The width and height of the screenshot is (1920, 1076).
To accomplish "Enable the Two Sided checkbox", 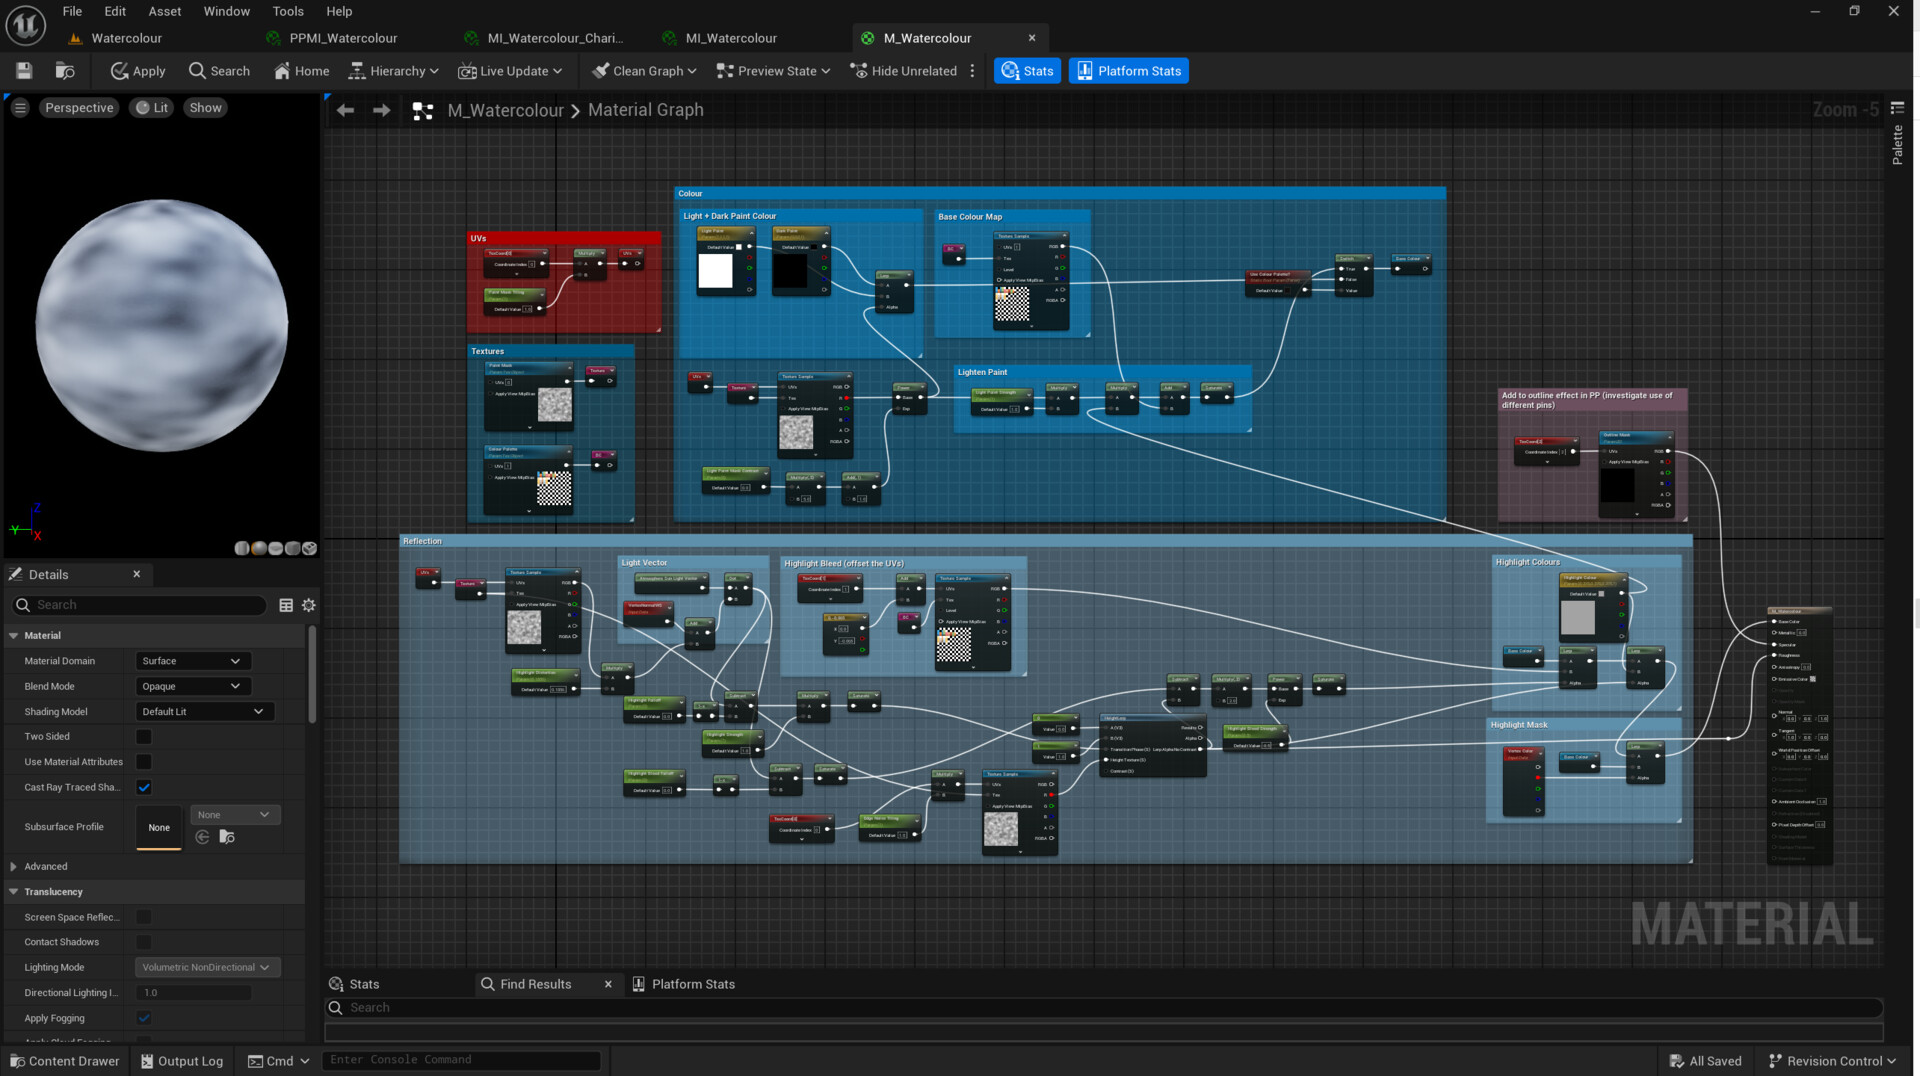I will (x=144, y=737).
